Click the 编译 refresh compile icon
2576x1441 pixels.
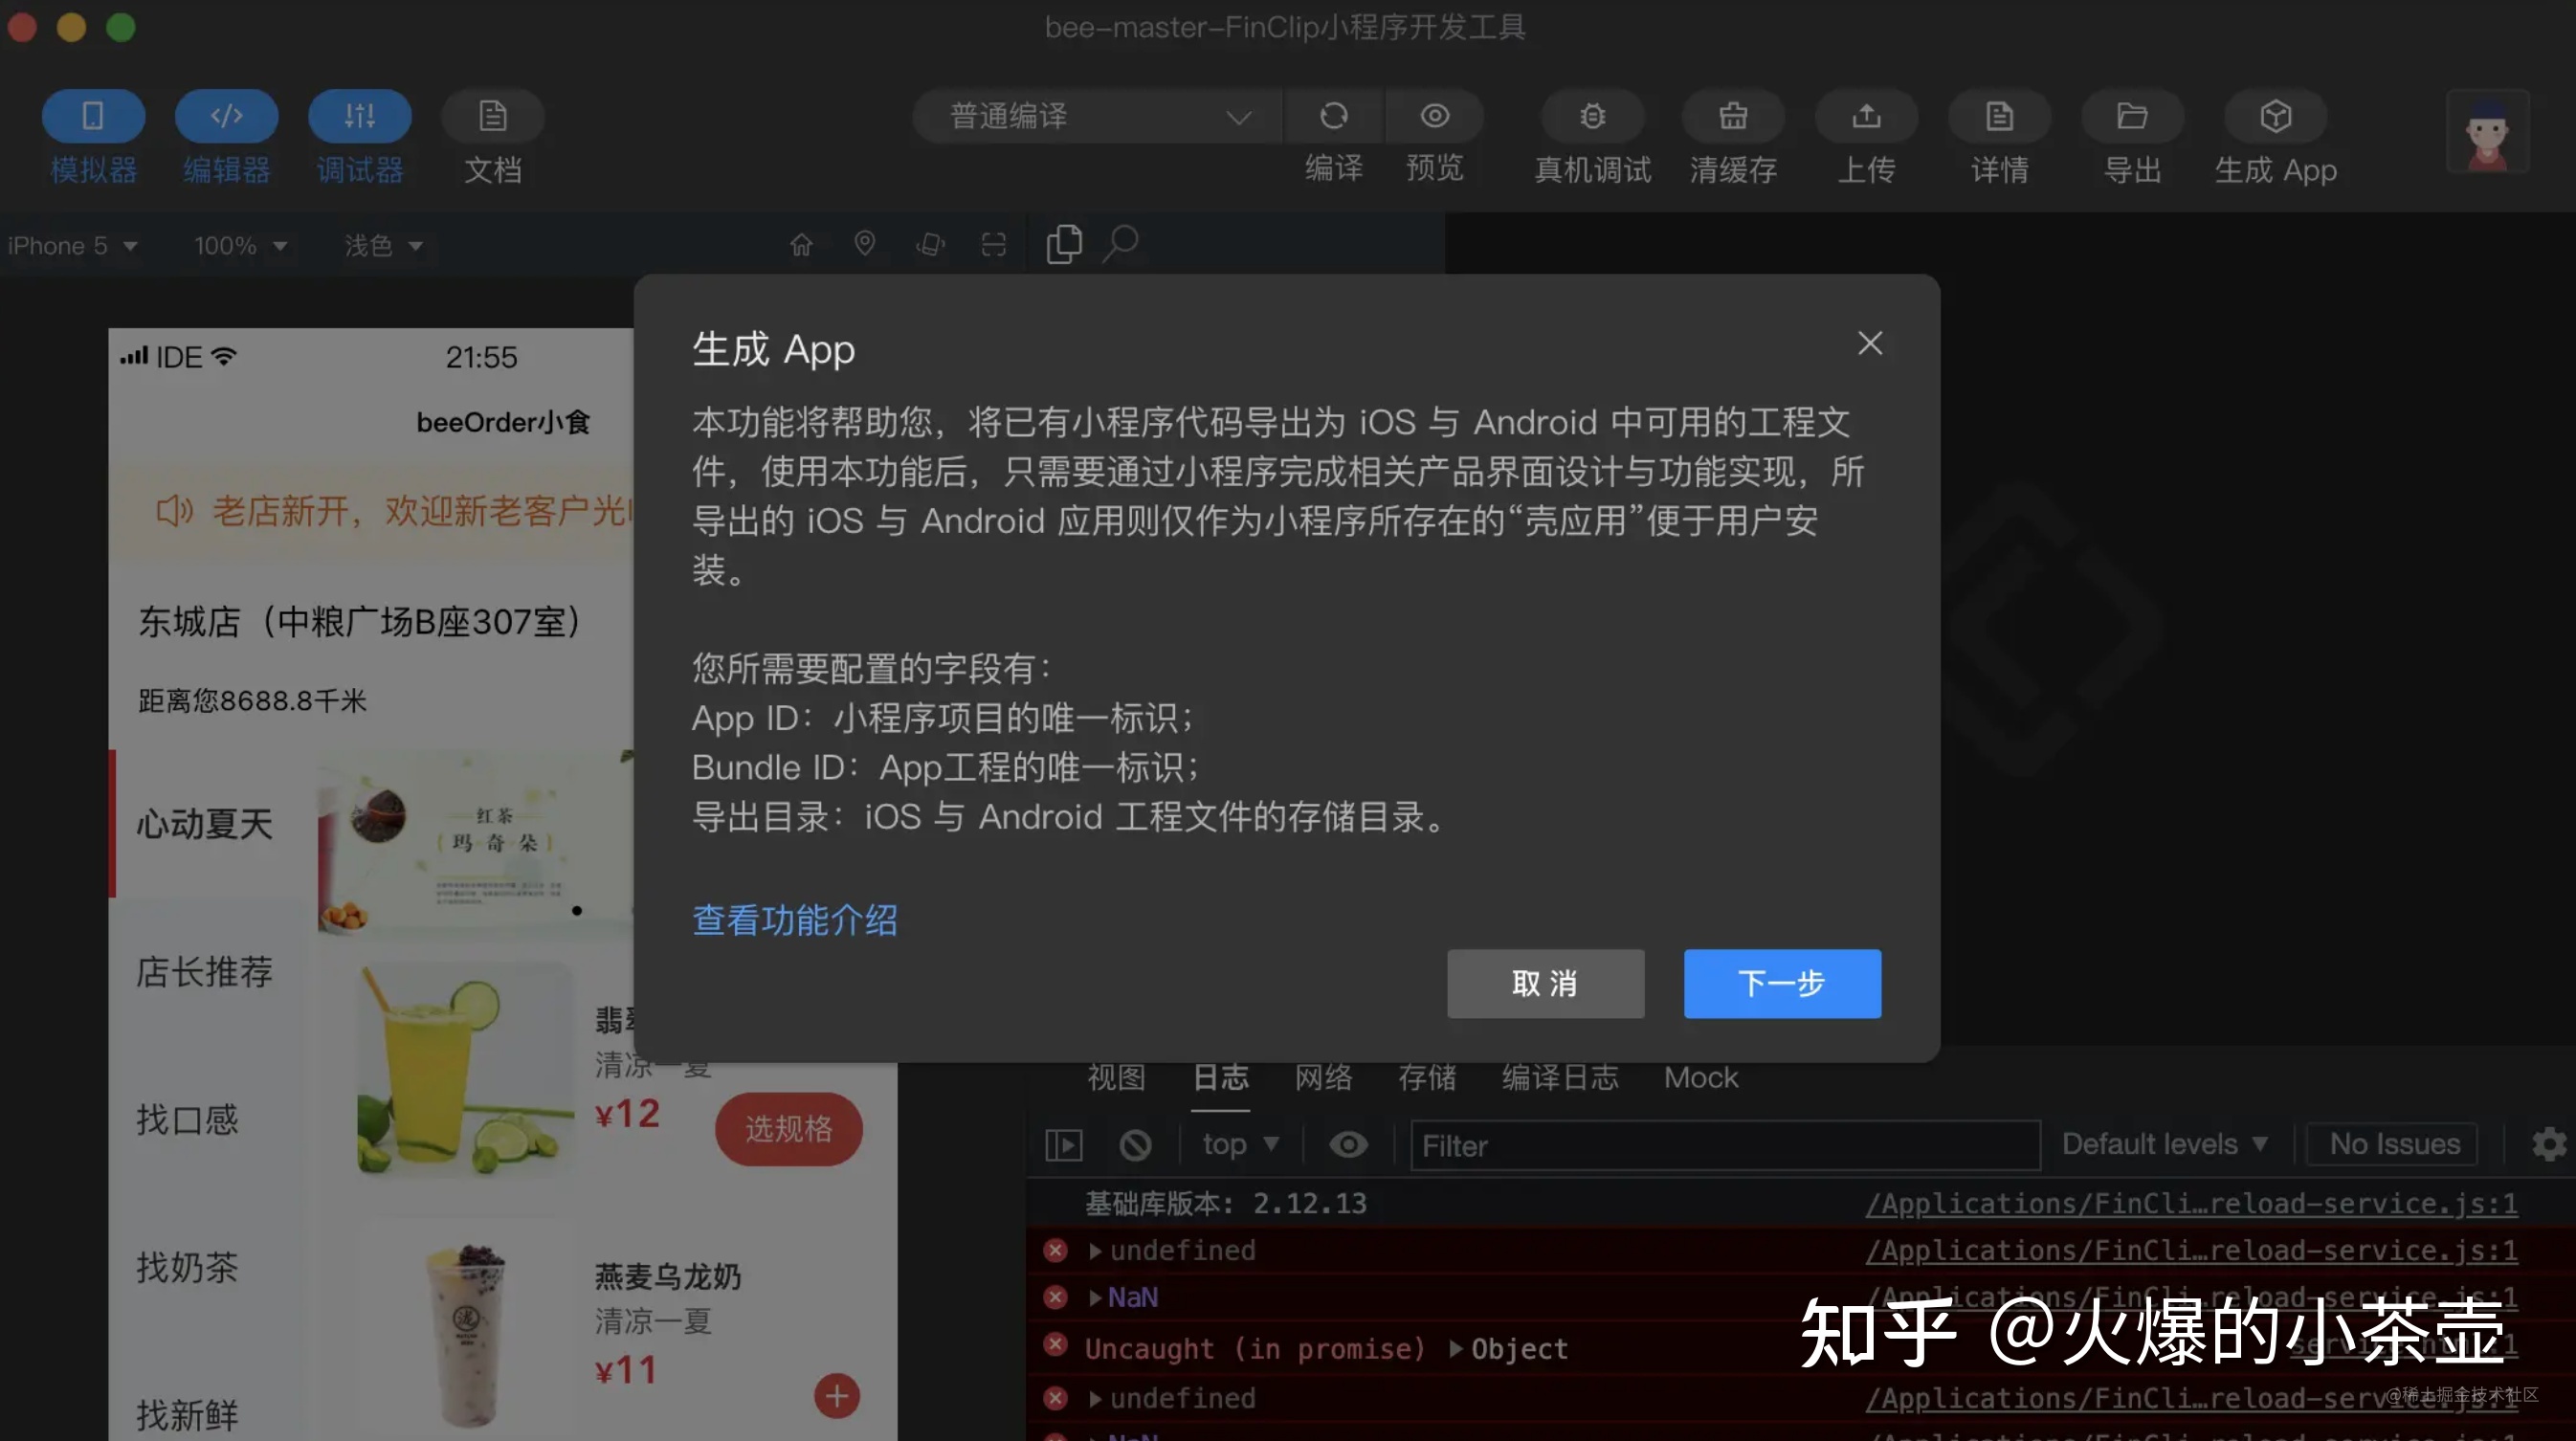tap(1333, 117)
